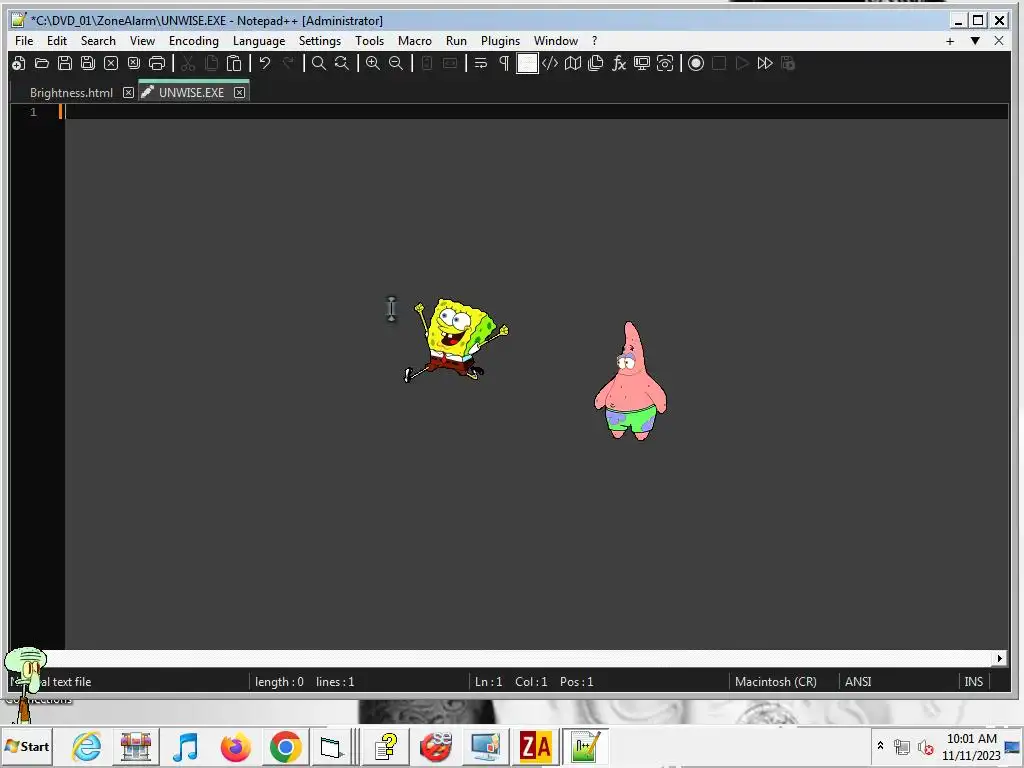Viewport: 1024px width, 768px height.
Task: Click the muted volume tray icon
Action: 925,746
